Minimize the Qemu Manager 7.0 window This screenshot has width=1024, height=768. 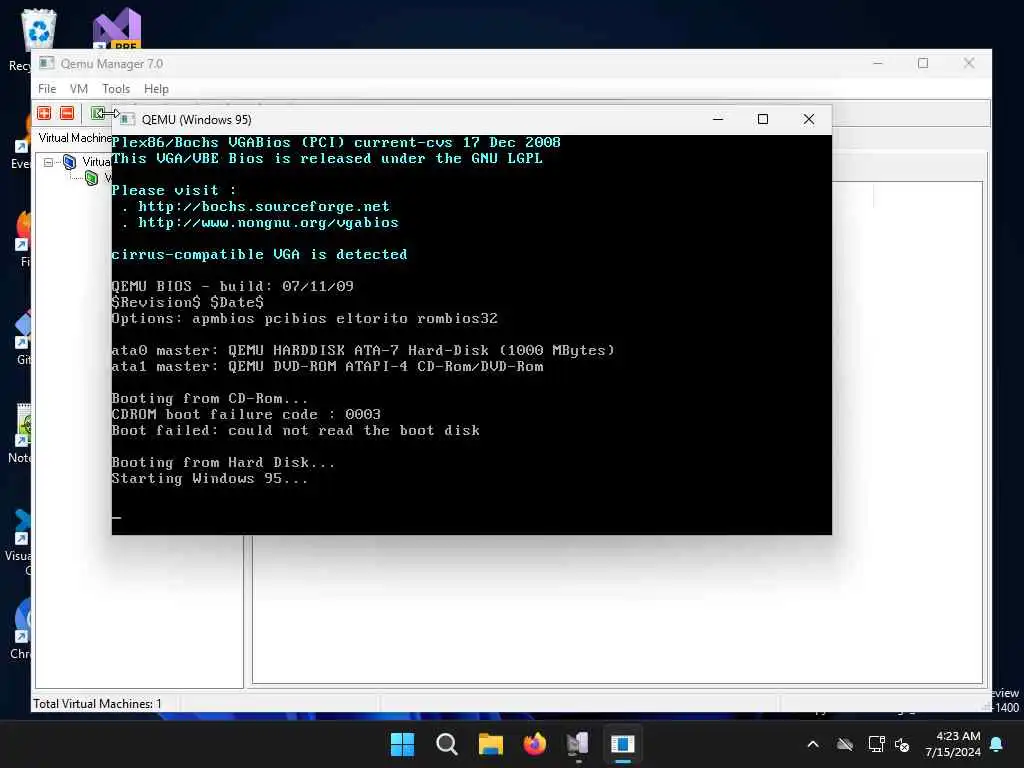pyautogui.click(x=878, y=63)
